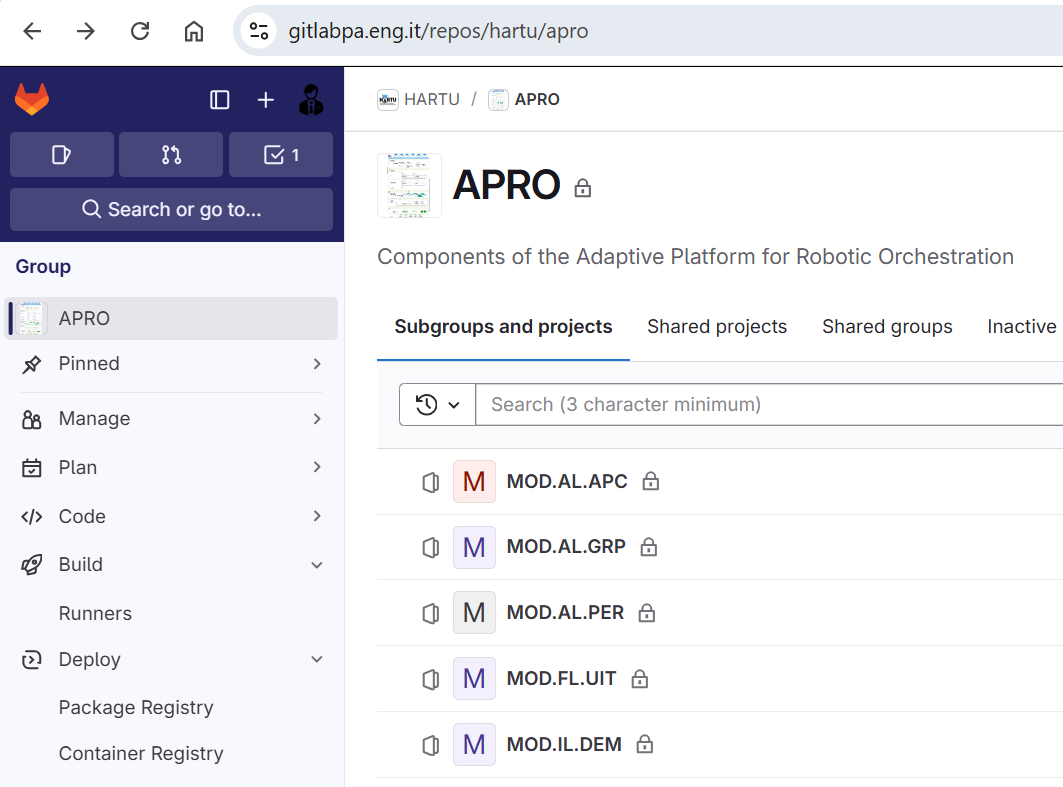Reload the page with the refresh icon
Viewport: 1063px width, 787px height.
point(140,31)
